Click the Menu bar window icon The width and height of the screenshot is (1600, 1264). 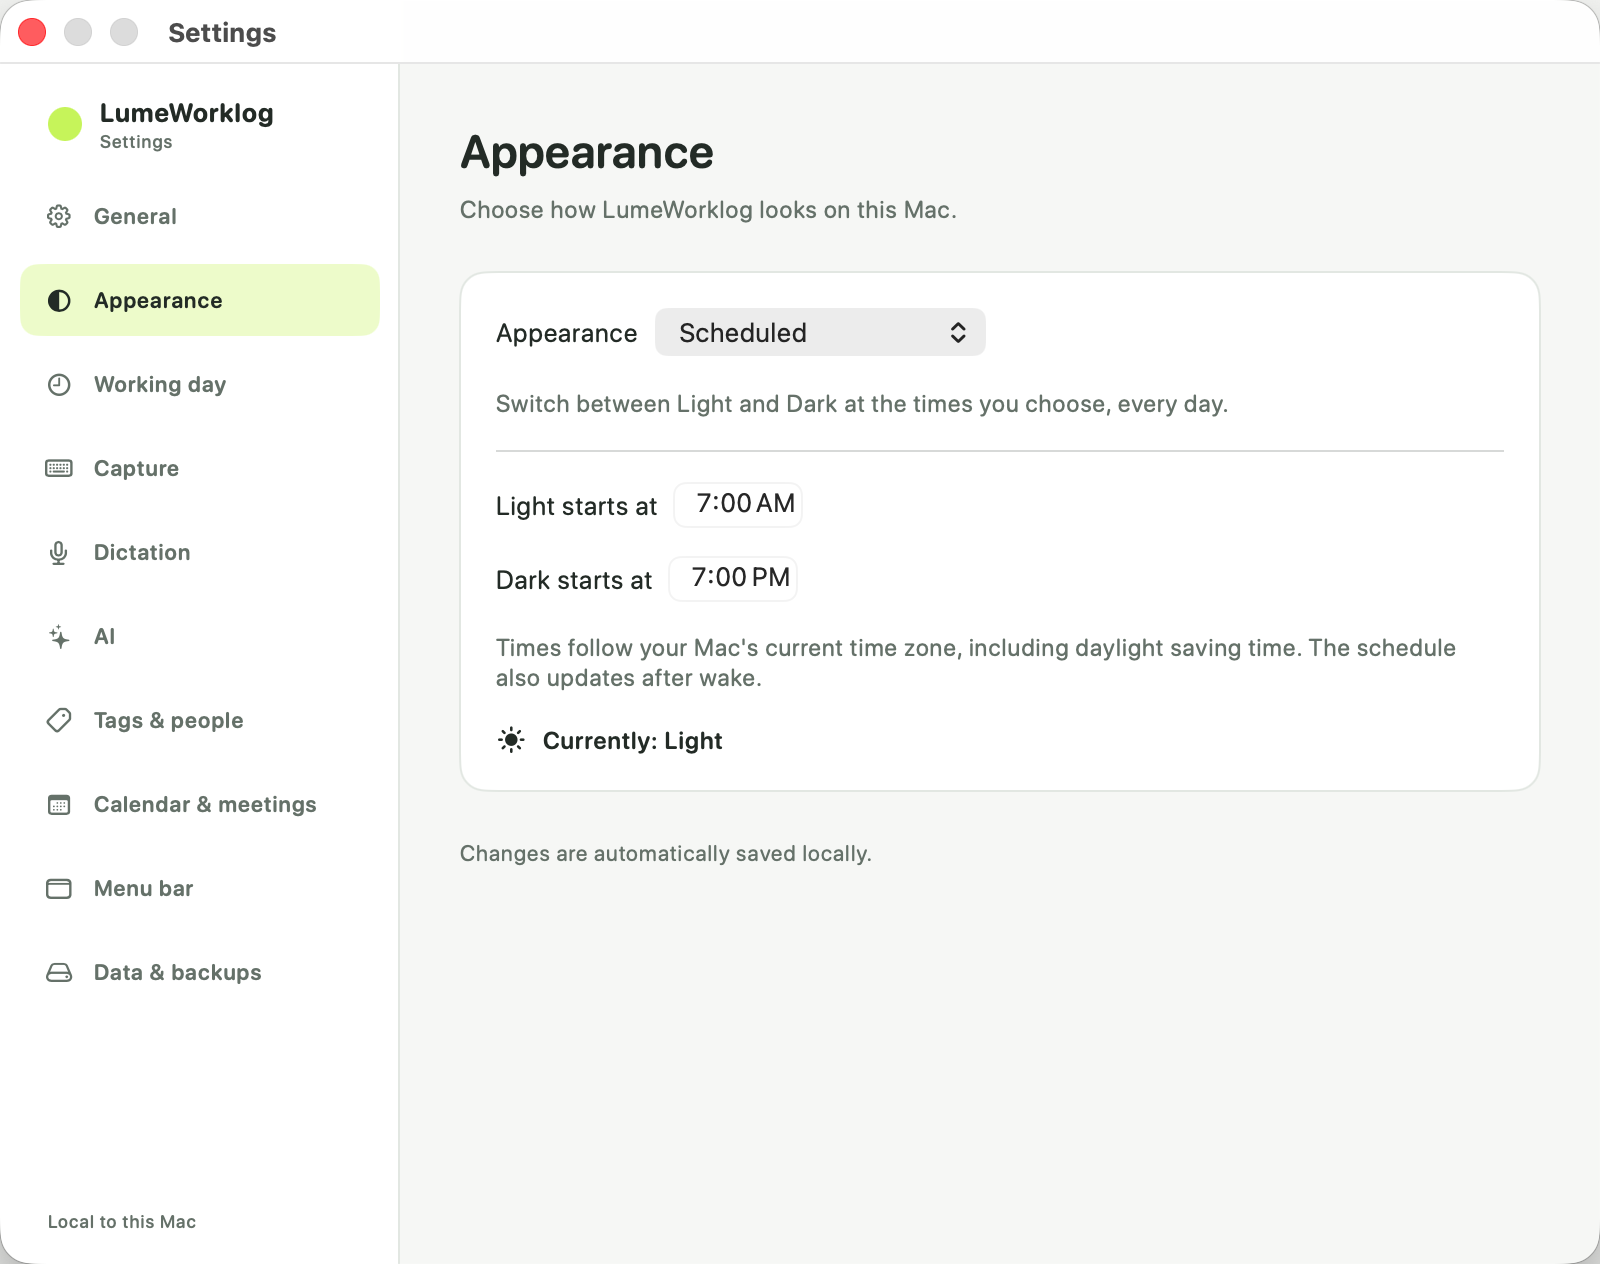click(59, 888)
